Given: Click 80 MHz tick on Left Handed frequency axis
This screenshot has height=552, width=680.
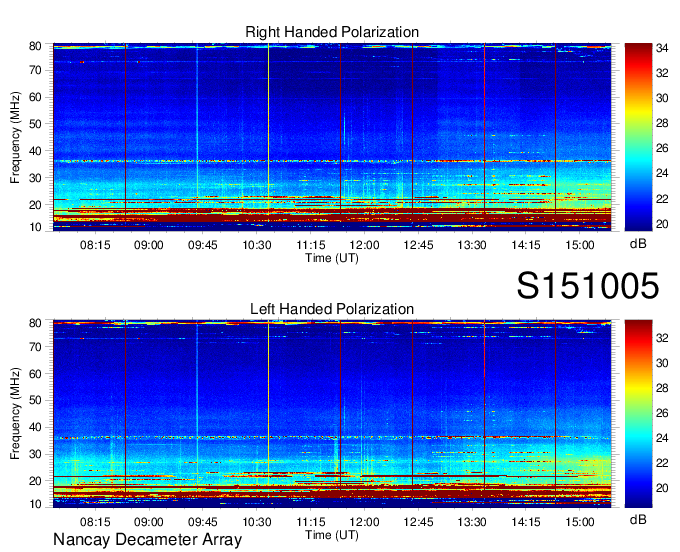Looking at the screenshot, I should coord(35,323).
